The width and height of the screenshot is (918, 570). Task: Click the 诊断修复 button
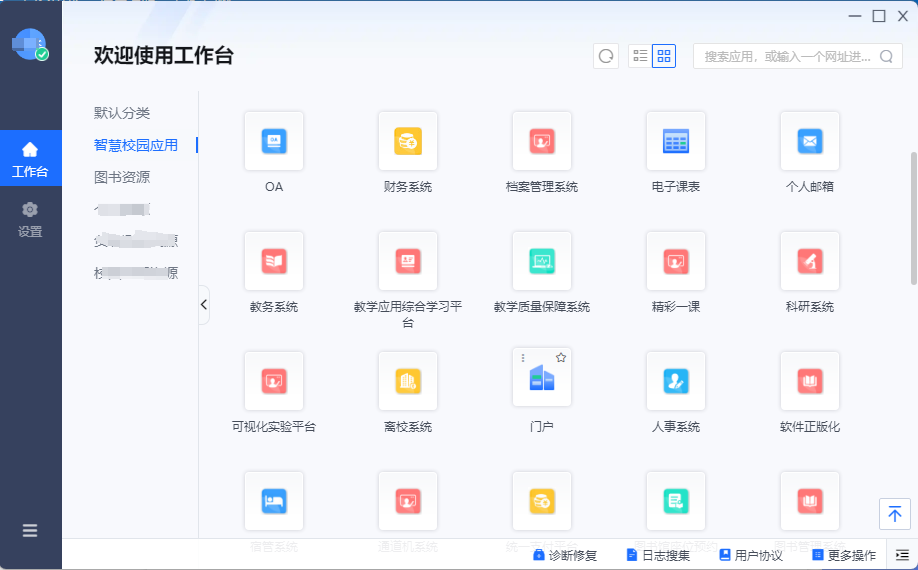point(565,555)
